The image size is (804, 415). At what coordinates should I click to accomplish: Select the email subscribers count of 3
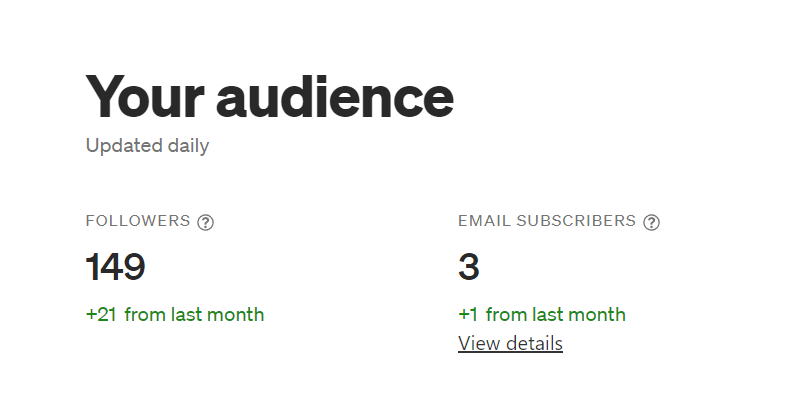coord(469,267)
